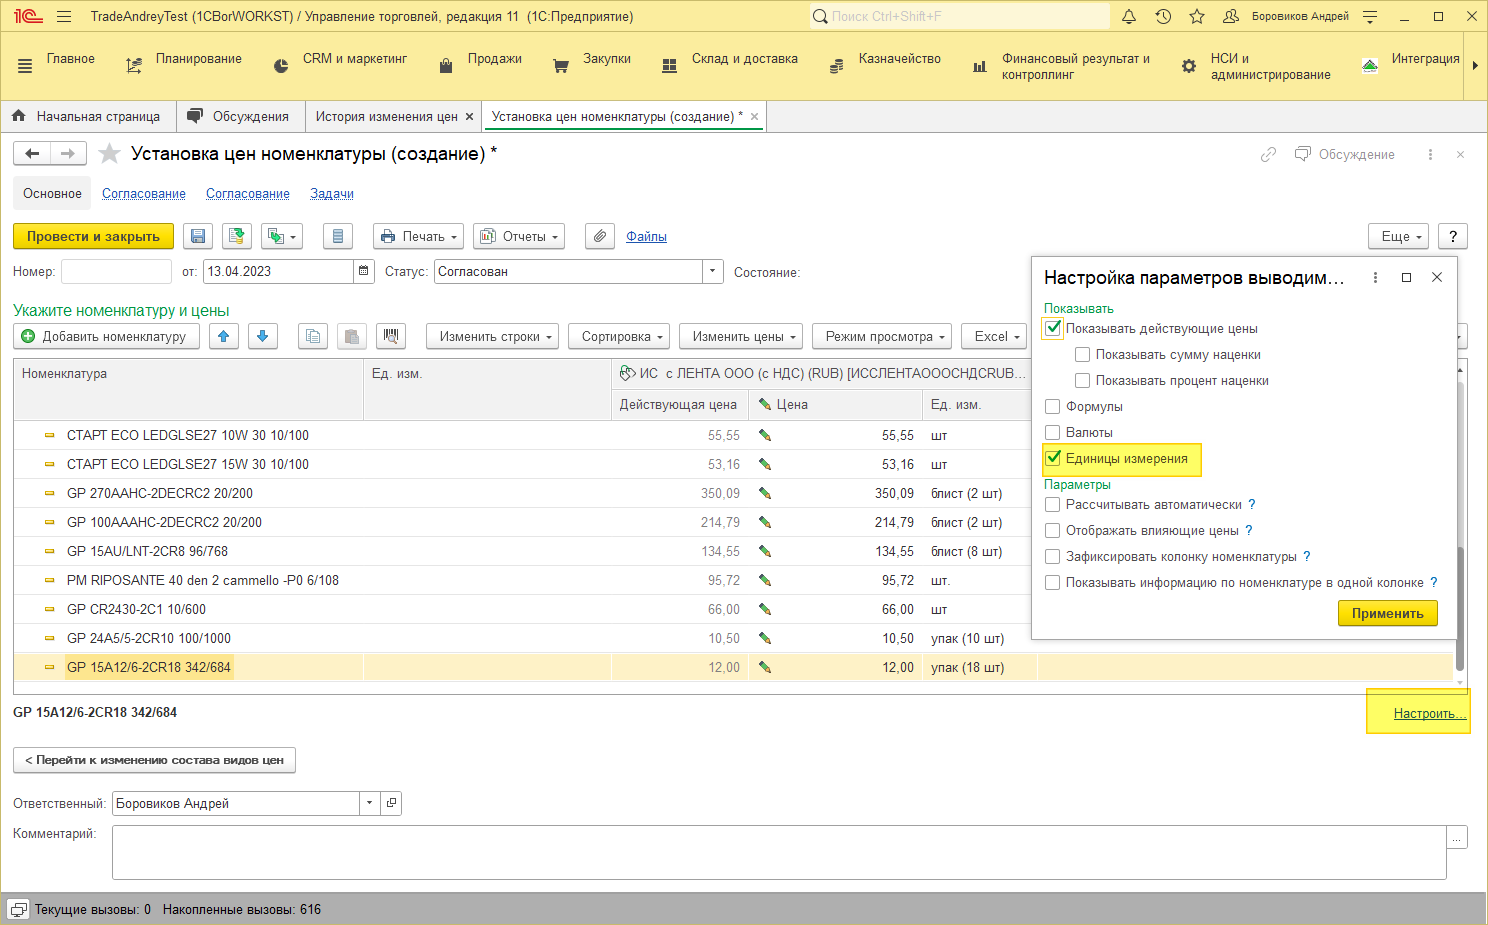Expand the Статус dropdown list
This screenshot has height=925, width=1488.
(x=713, y=271)
